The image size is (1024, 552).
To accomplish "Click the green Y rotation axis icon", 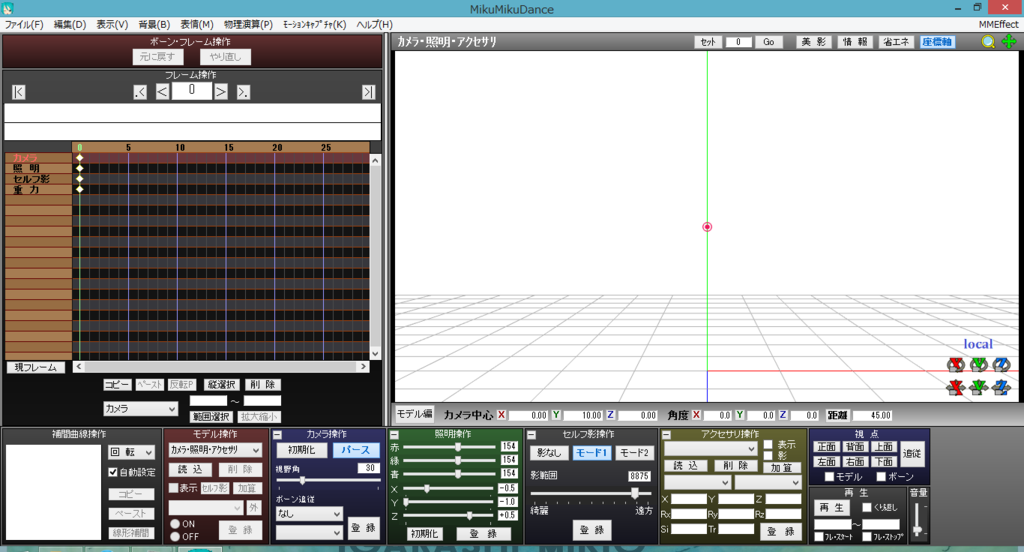I will click(x=978, y=365).
